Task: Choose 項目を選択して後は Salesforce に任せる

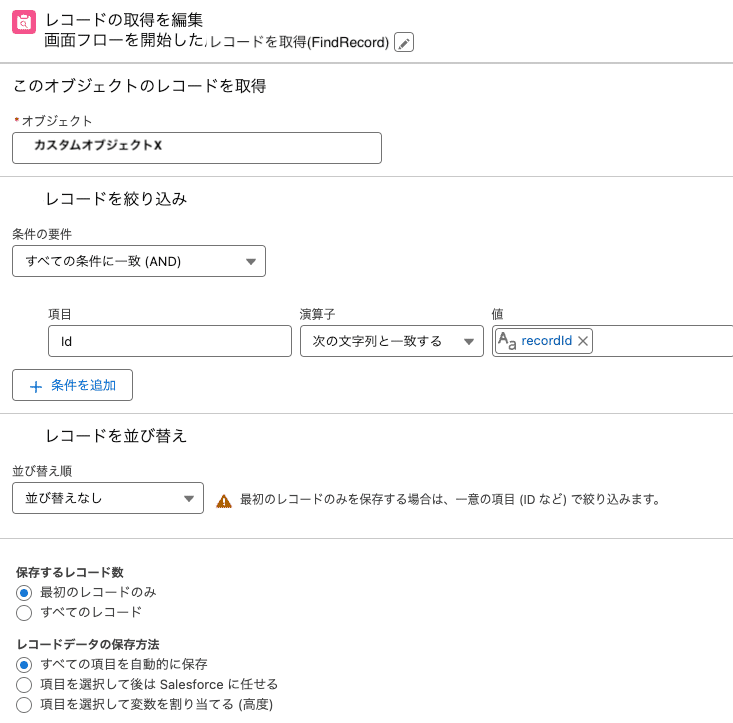Action: point(24,685)
